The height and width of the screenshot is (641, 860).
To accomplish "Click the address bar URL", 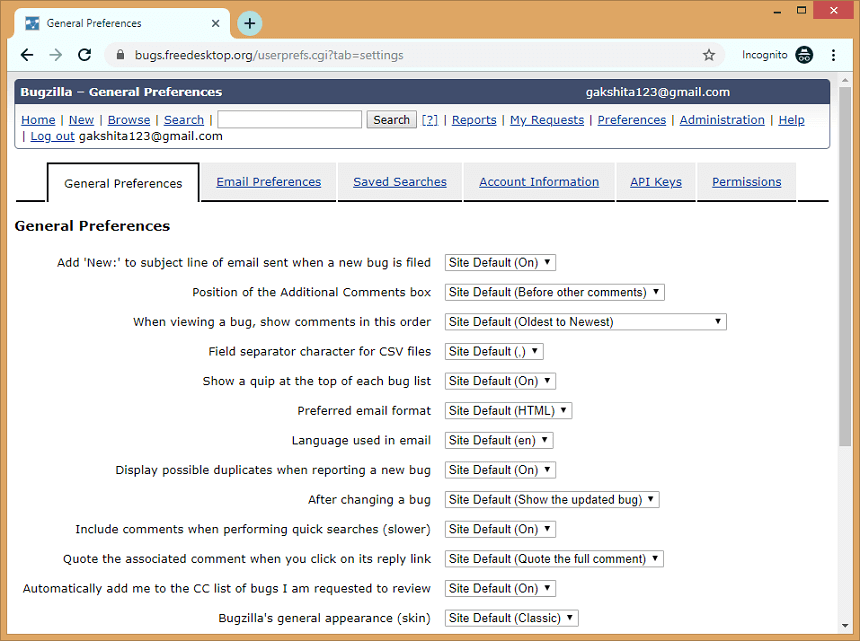I will [x=269, y=55].
